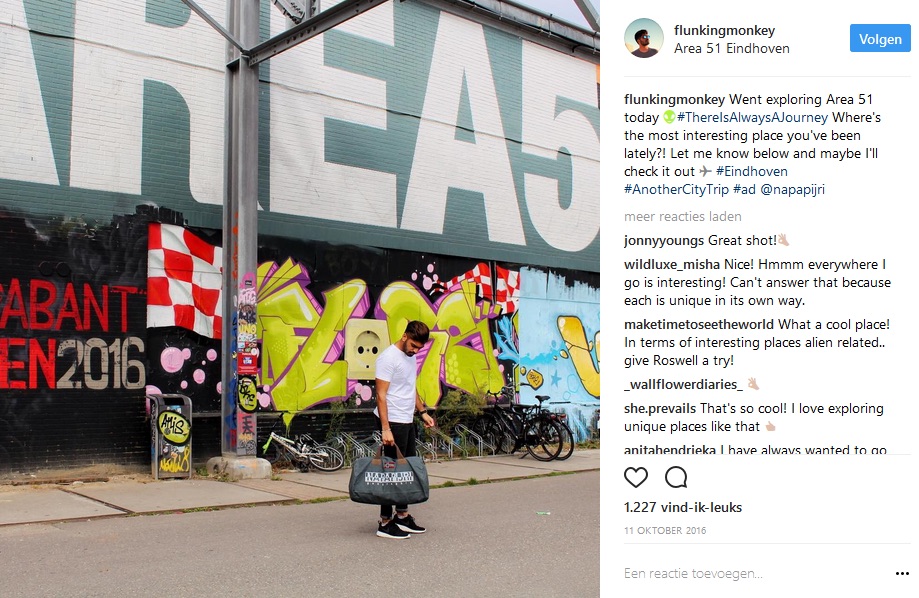Open the Area 51 Eindhoven location link
Viewport: 919px width, 598px height.
tap(731, 49)
